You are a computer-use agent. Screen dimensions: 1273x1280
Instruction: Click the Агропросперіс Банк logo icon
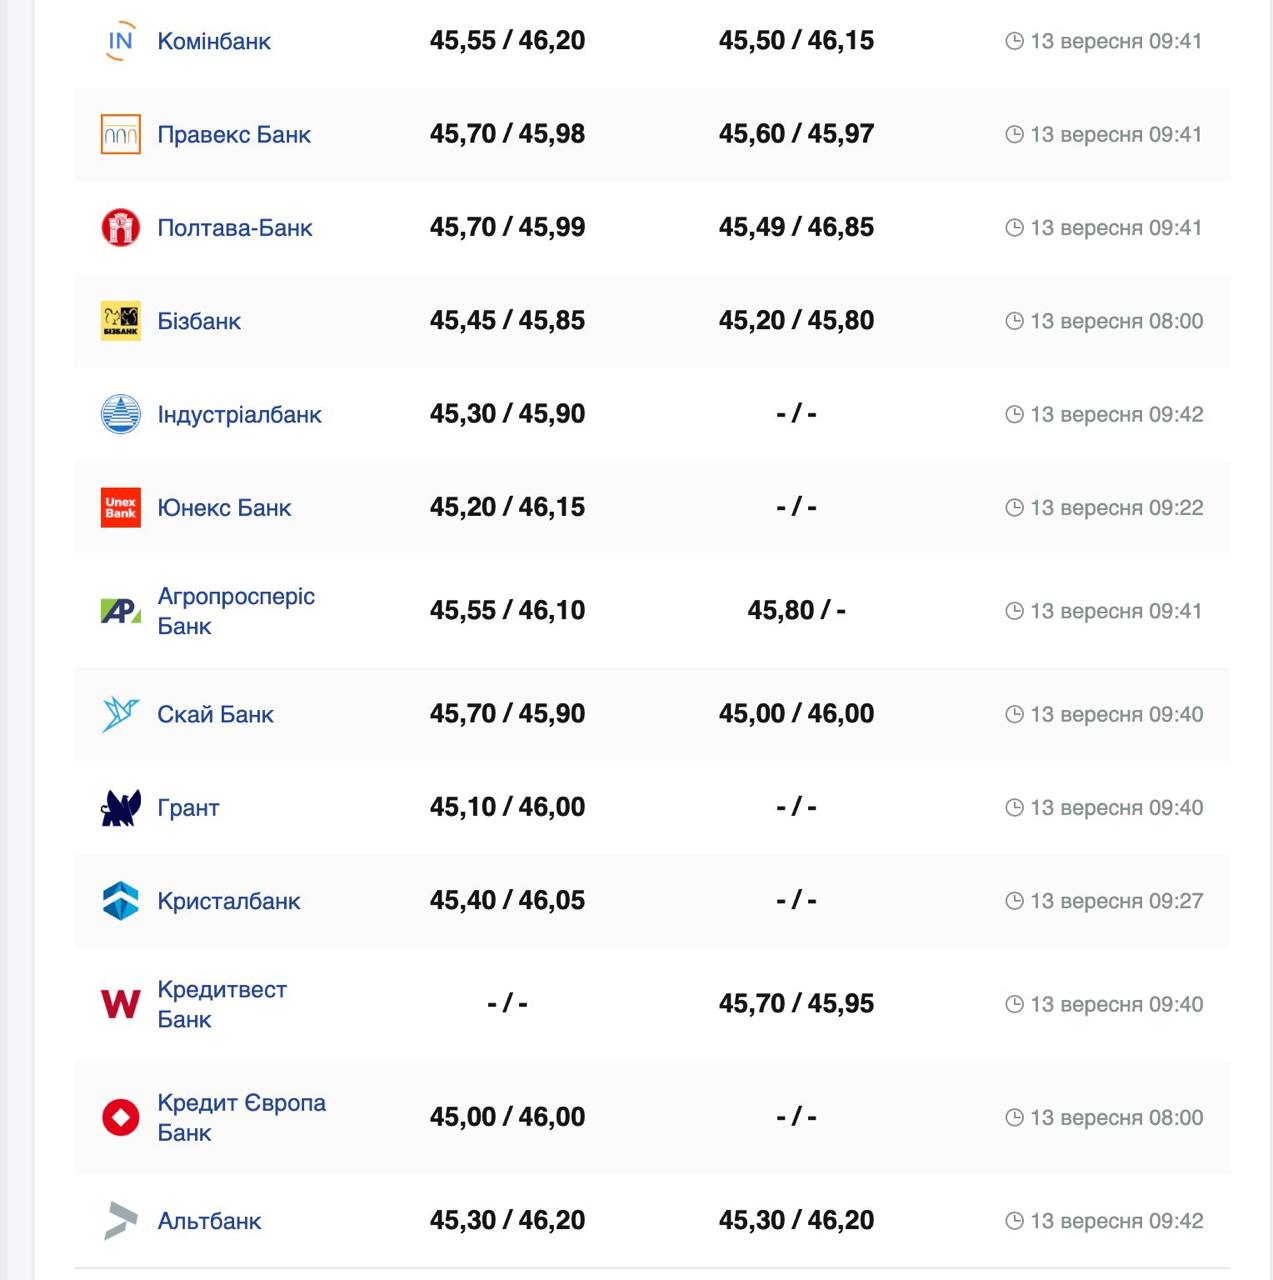click(x=120, y=611)
